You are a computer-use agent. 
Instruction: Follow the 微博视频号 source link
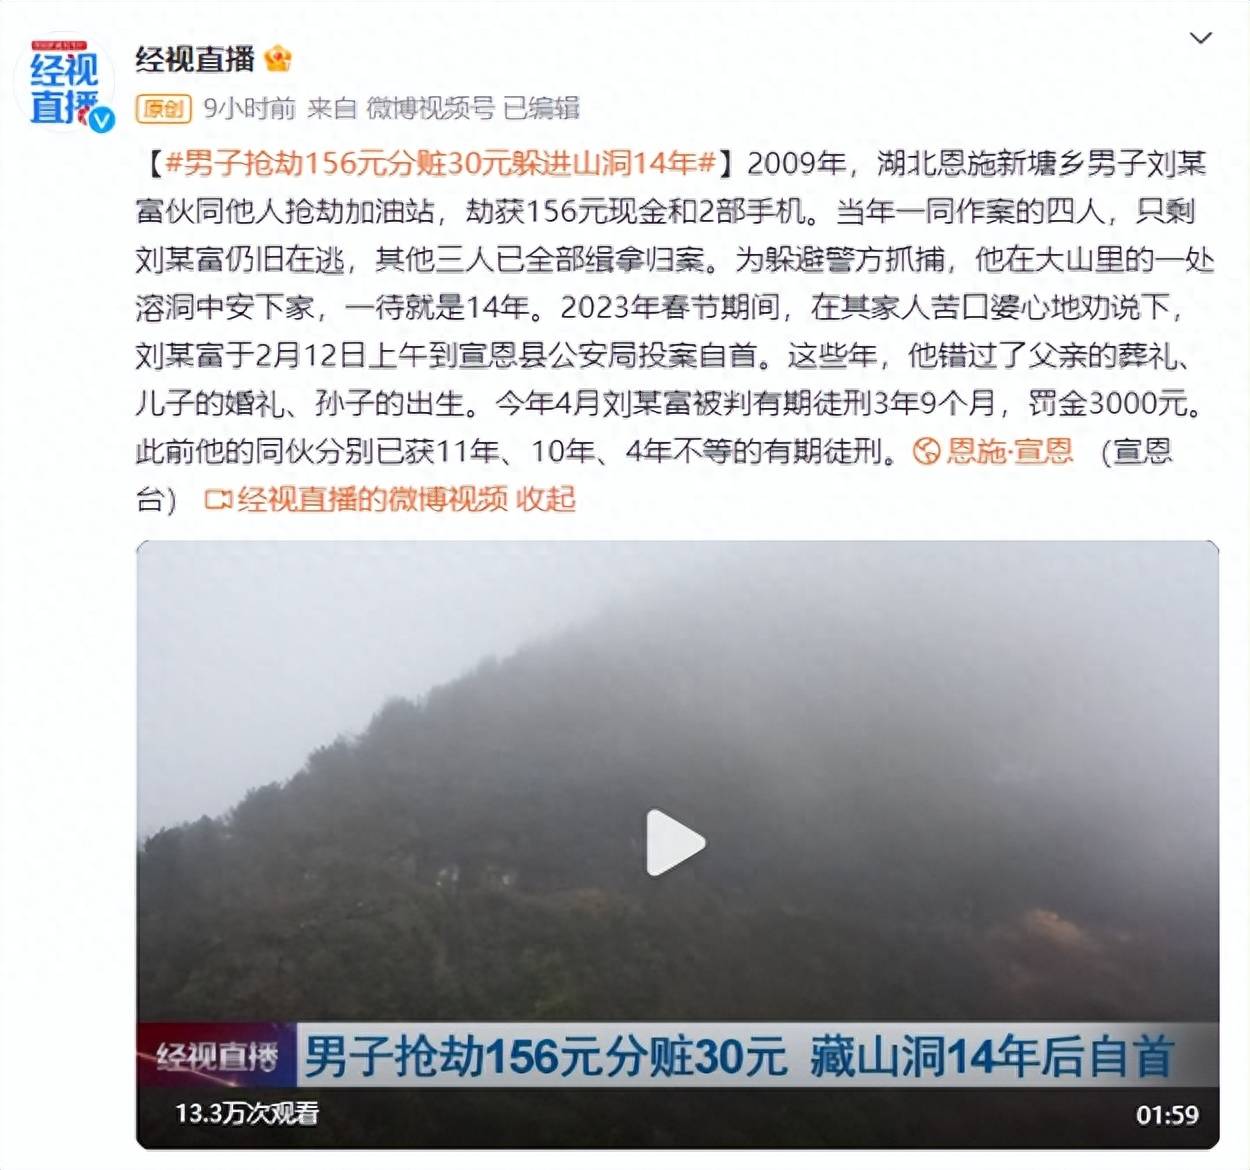[x=430, y=108]
